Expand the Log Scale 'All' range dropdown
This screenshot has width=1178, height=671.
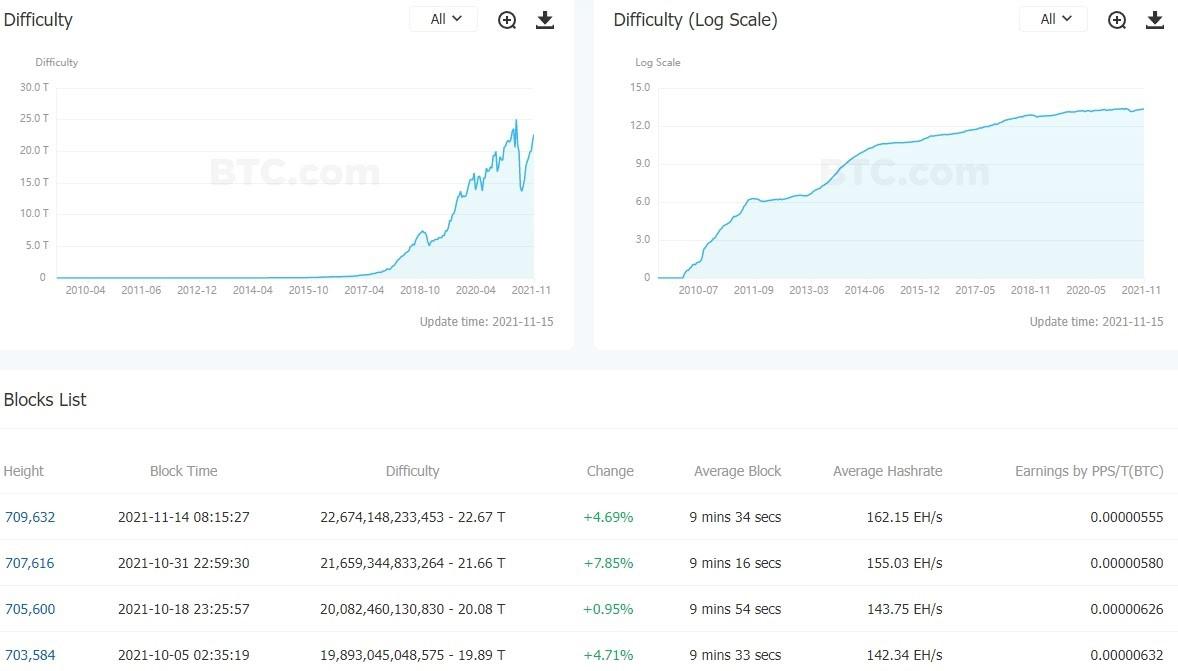coord(1054,19)
